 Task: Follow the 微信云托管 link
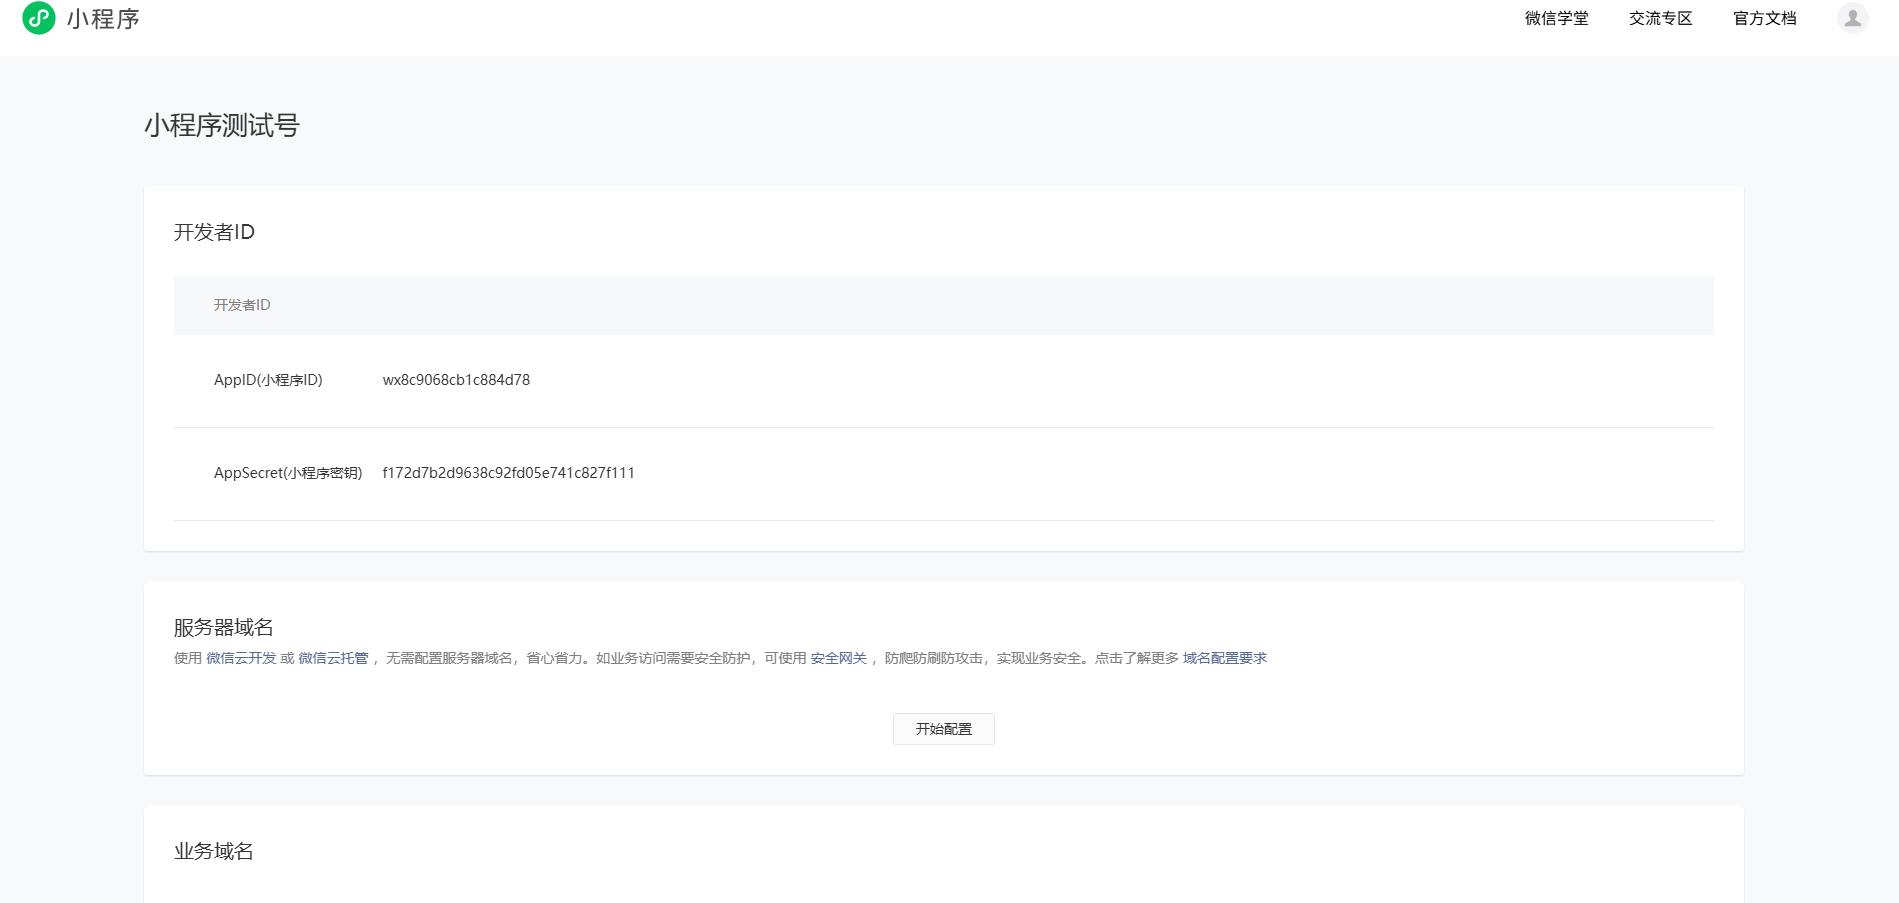pos(333,658)
